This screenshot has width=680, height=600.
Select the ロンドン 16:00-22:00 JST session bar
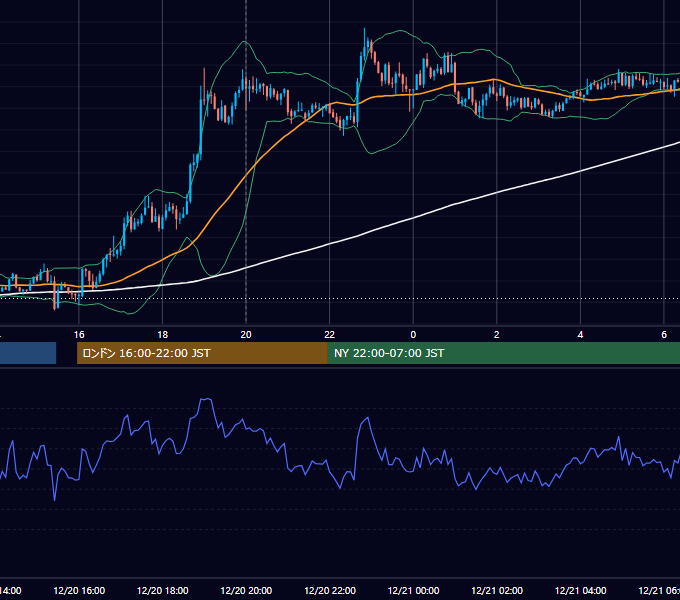(202, 353)
